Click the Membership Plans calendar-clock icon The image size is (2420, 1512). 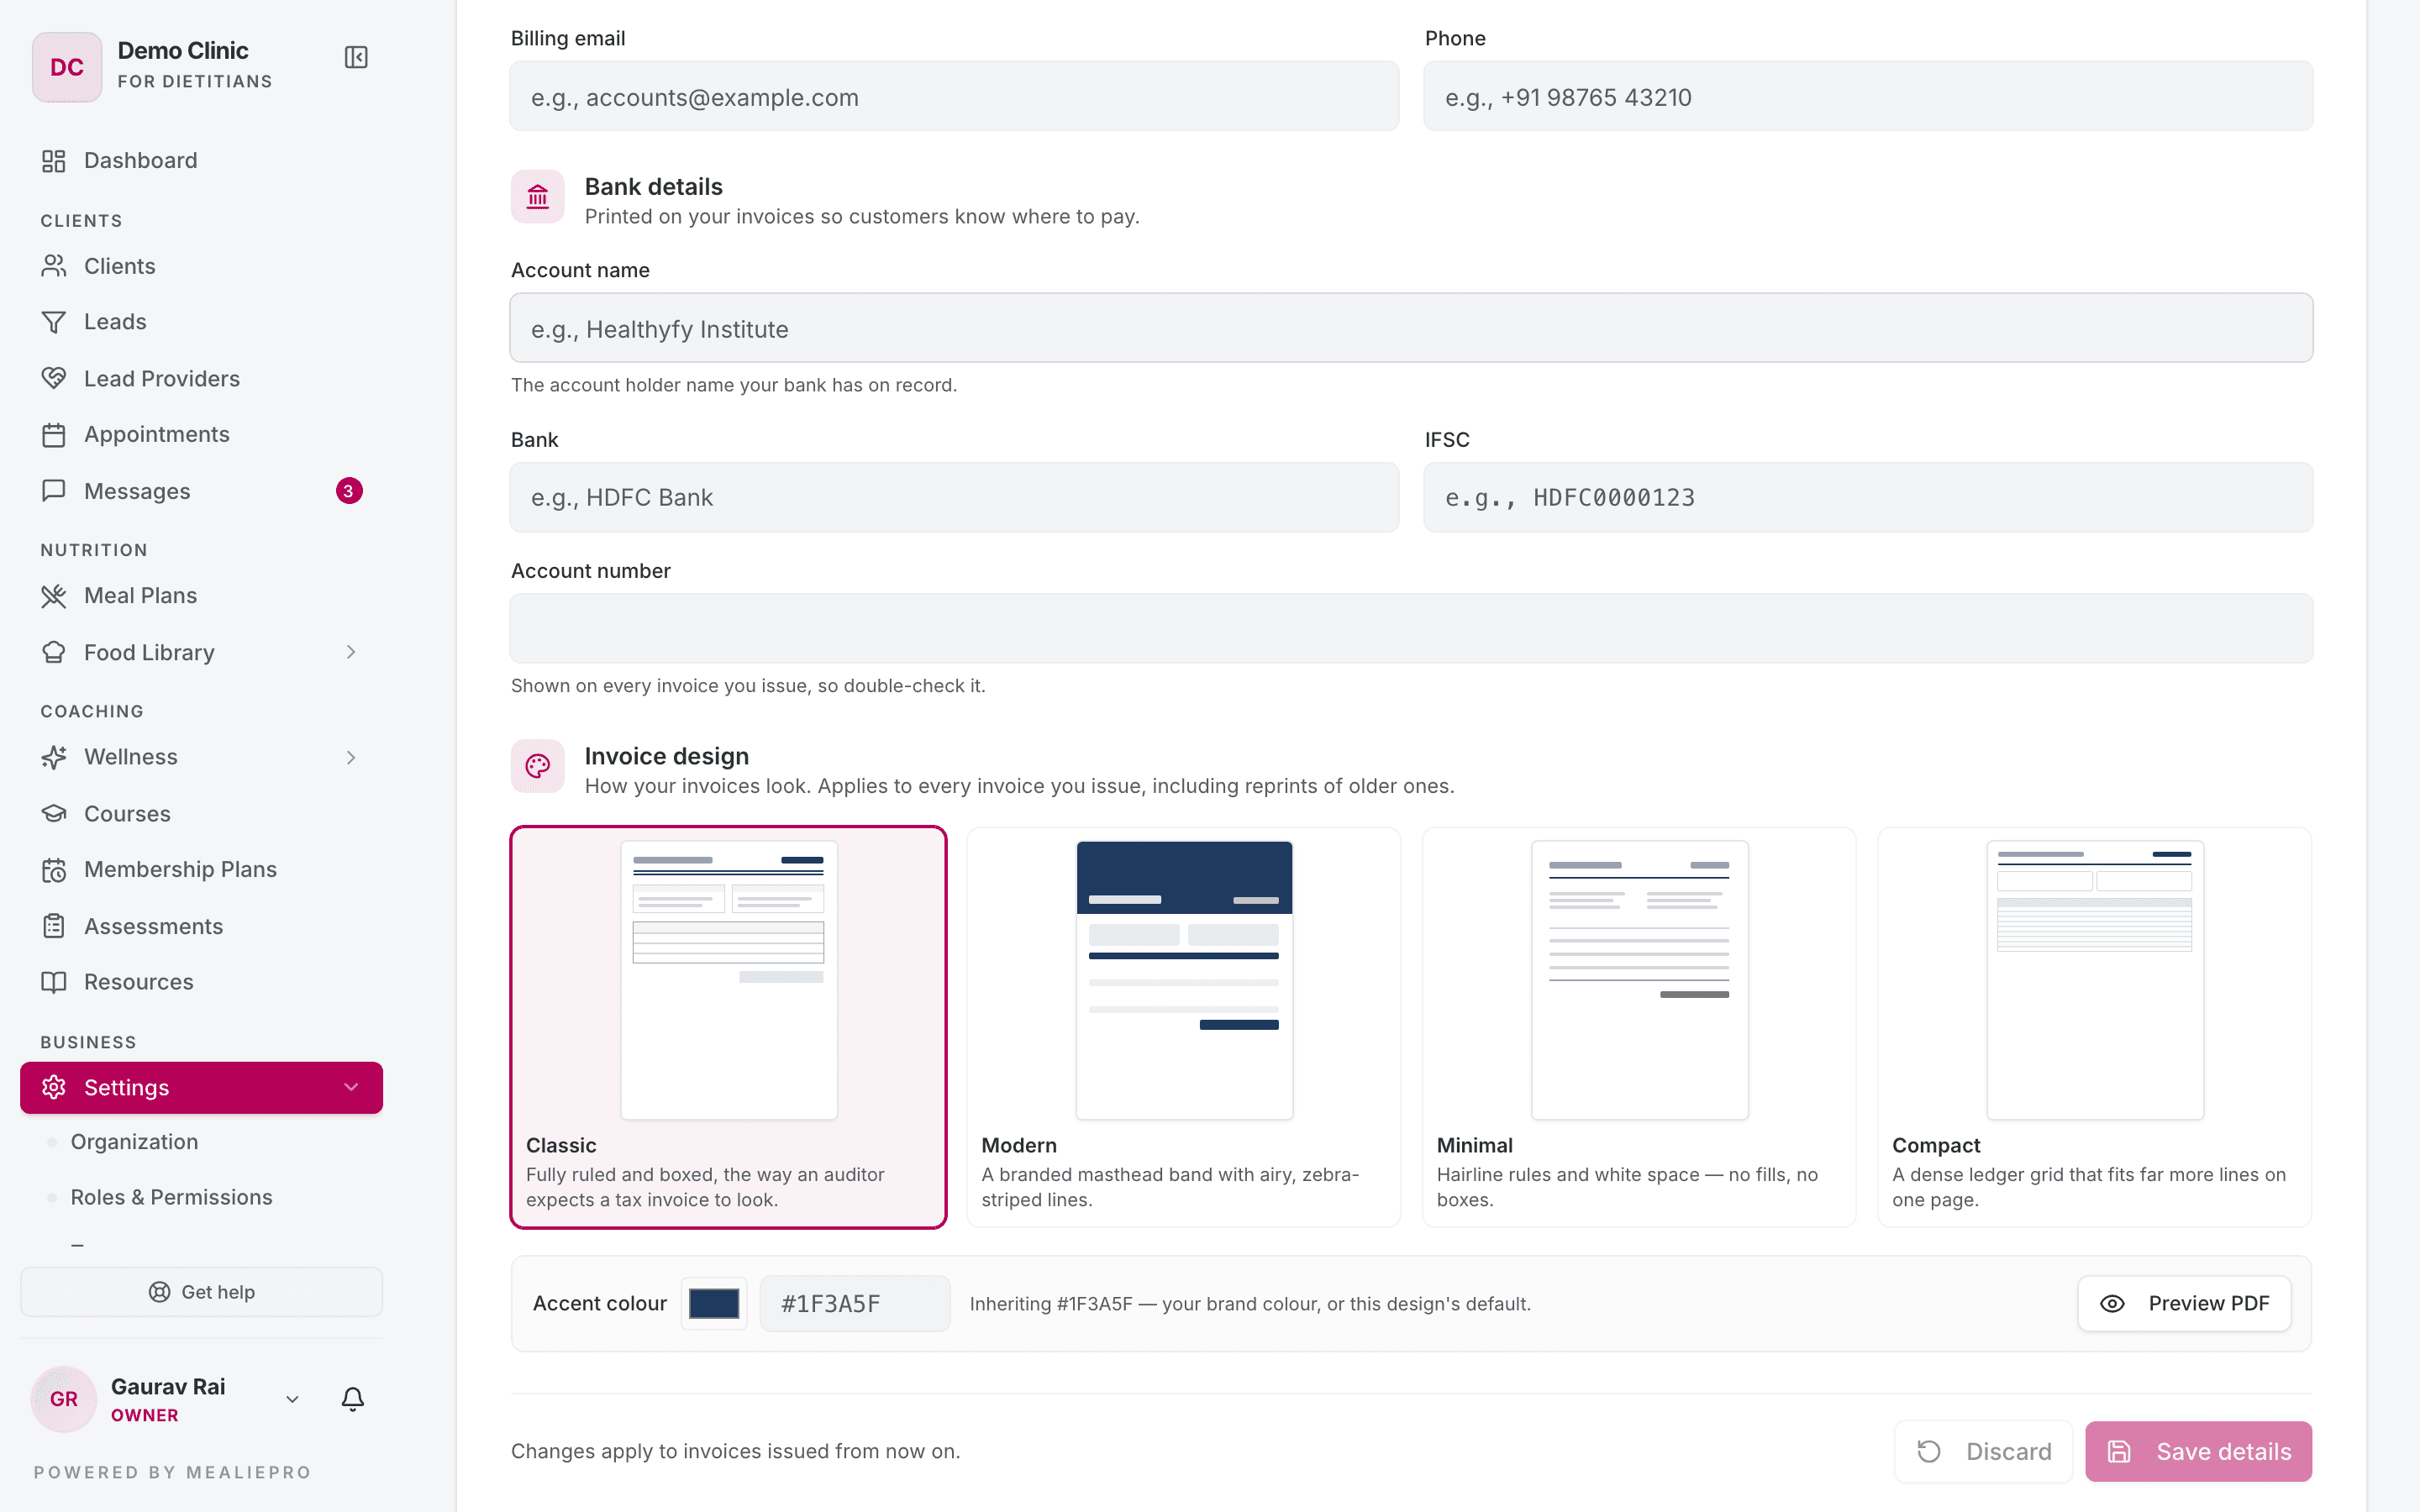click(54, 870)
